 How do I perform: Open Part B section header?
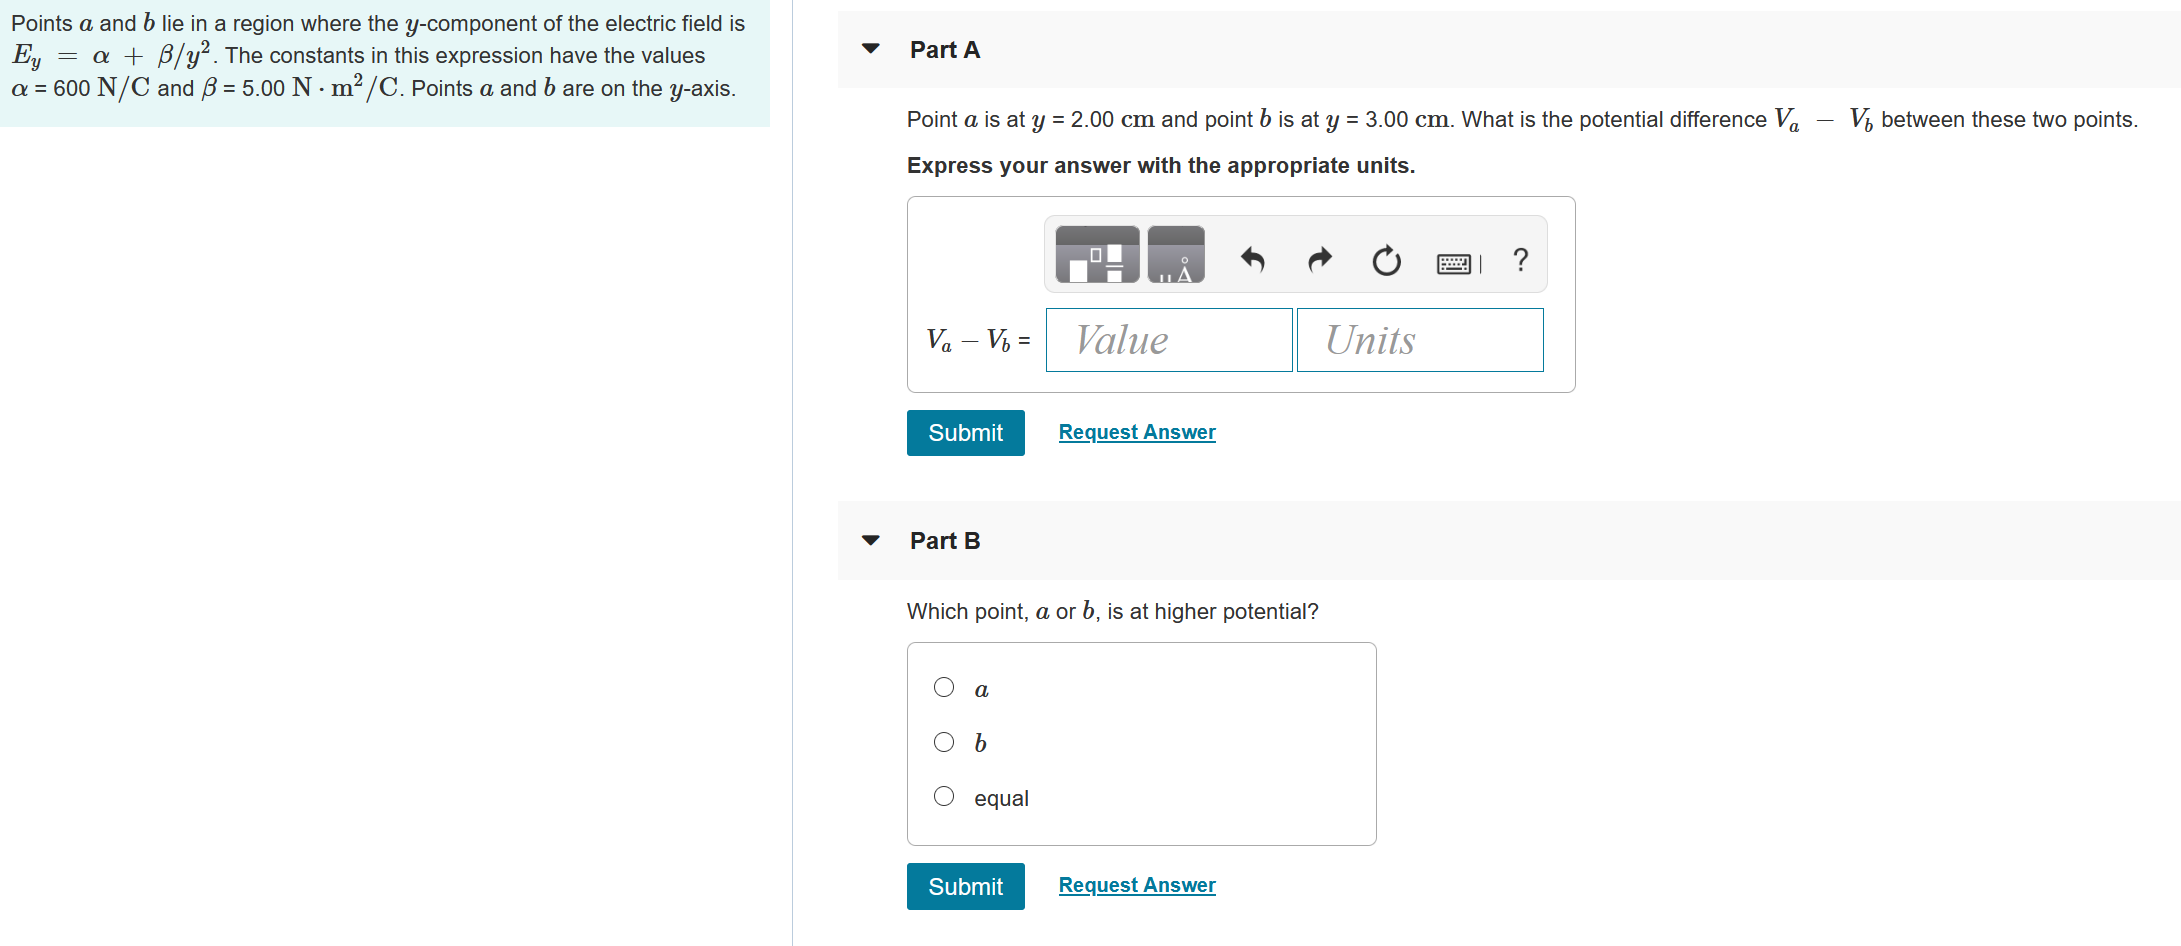pyautogui.click(x=944, y=540)
